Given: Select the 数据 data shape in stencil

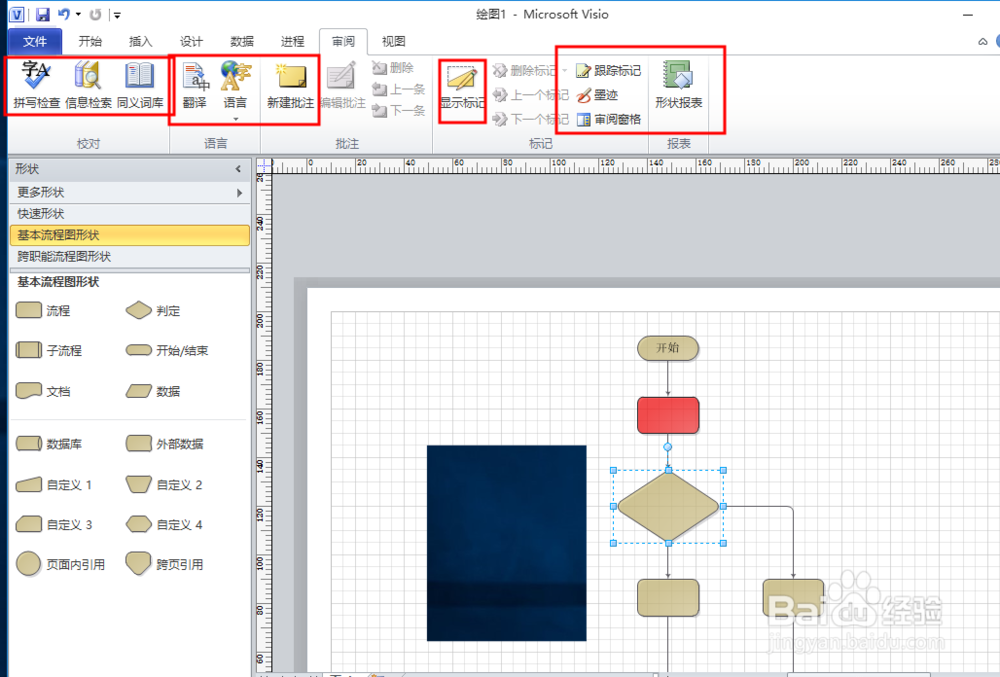Looking at the screenshot, I should [153, 391].
